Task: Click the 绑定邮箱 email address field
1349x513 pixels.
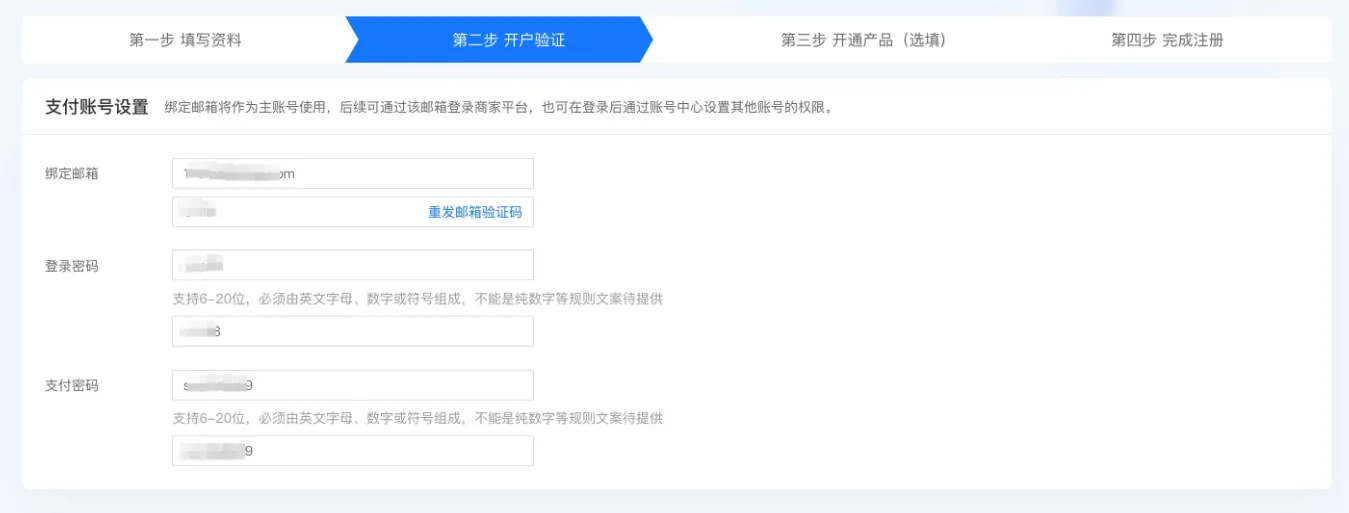Action: [x=352, y=174]
